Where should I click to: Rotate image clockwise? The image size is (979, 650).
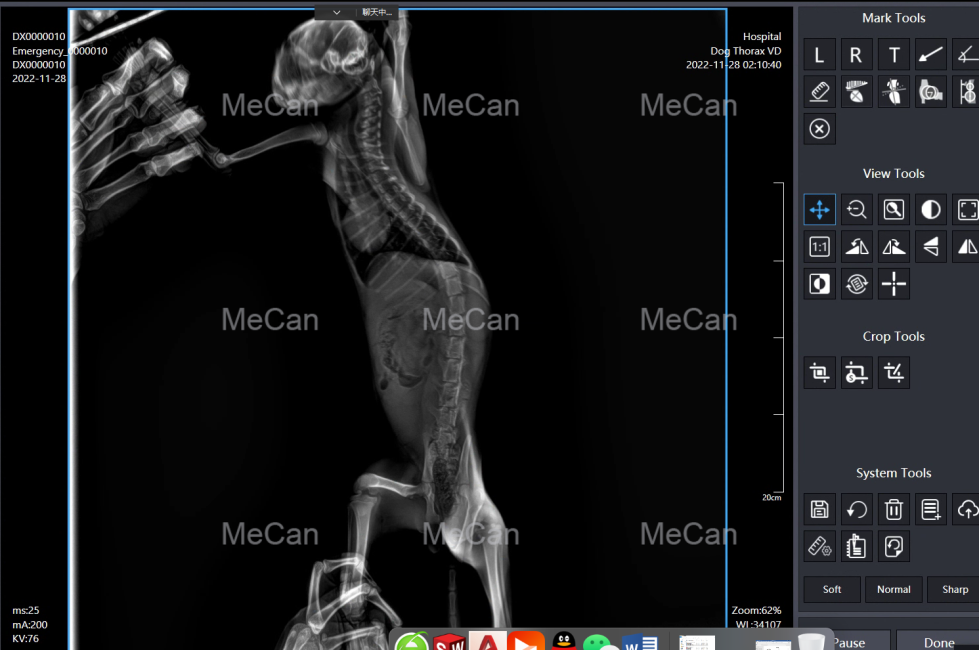[x=893, y=247]
